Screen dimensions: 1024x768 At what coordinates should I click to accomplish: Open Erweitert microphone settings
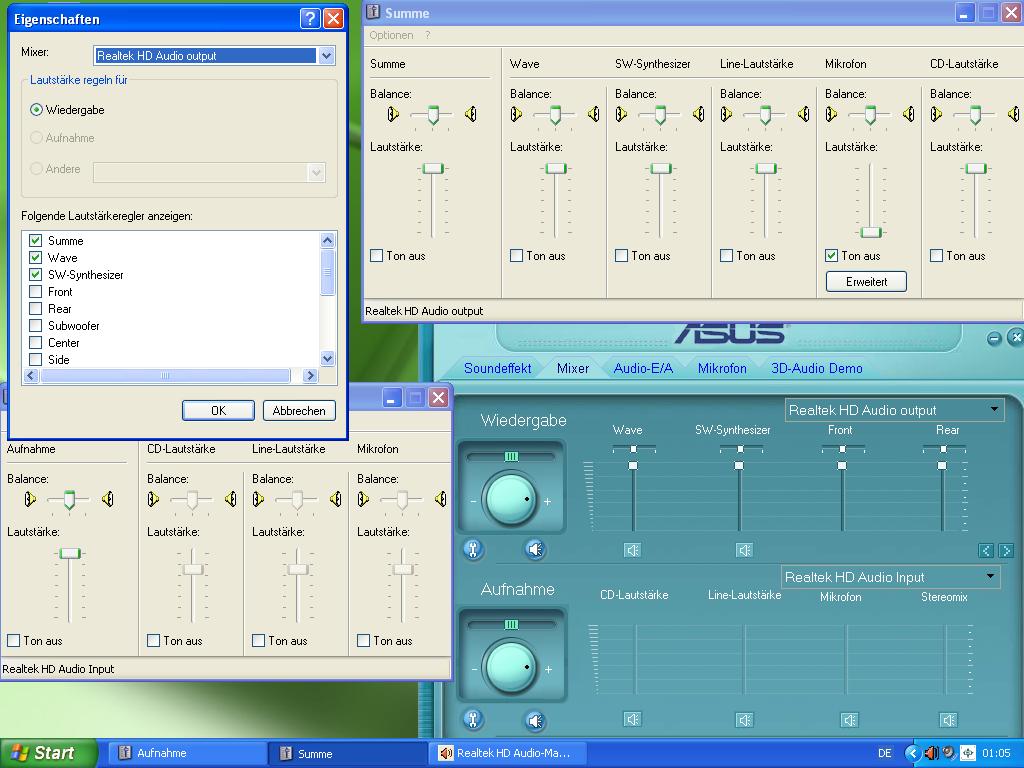(866, 281)
